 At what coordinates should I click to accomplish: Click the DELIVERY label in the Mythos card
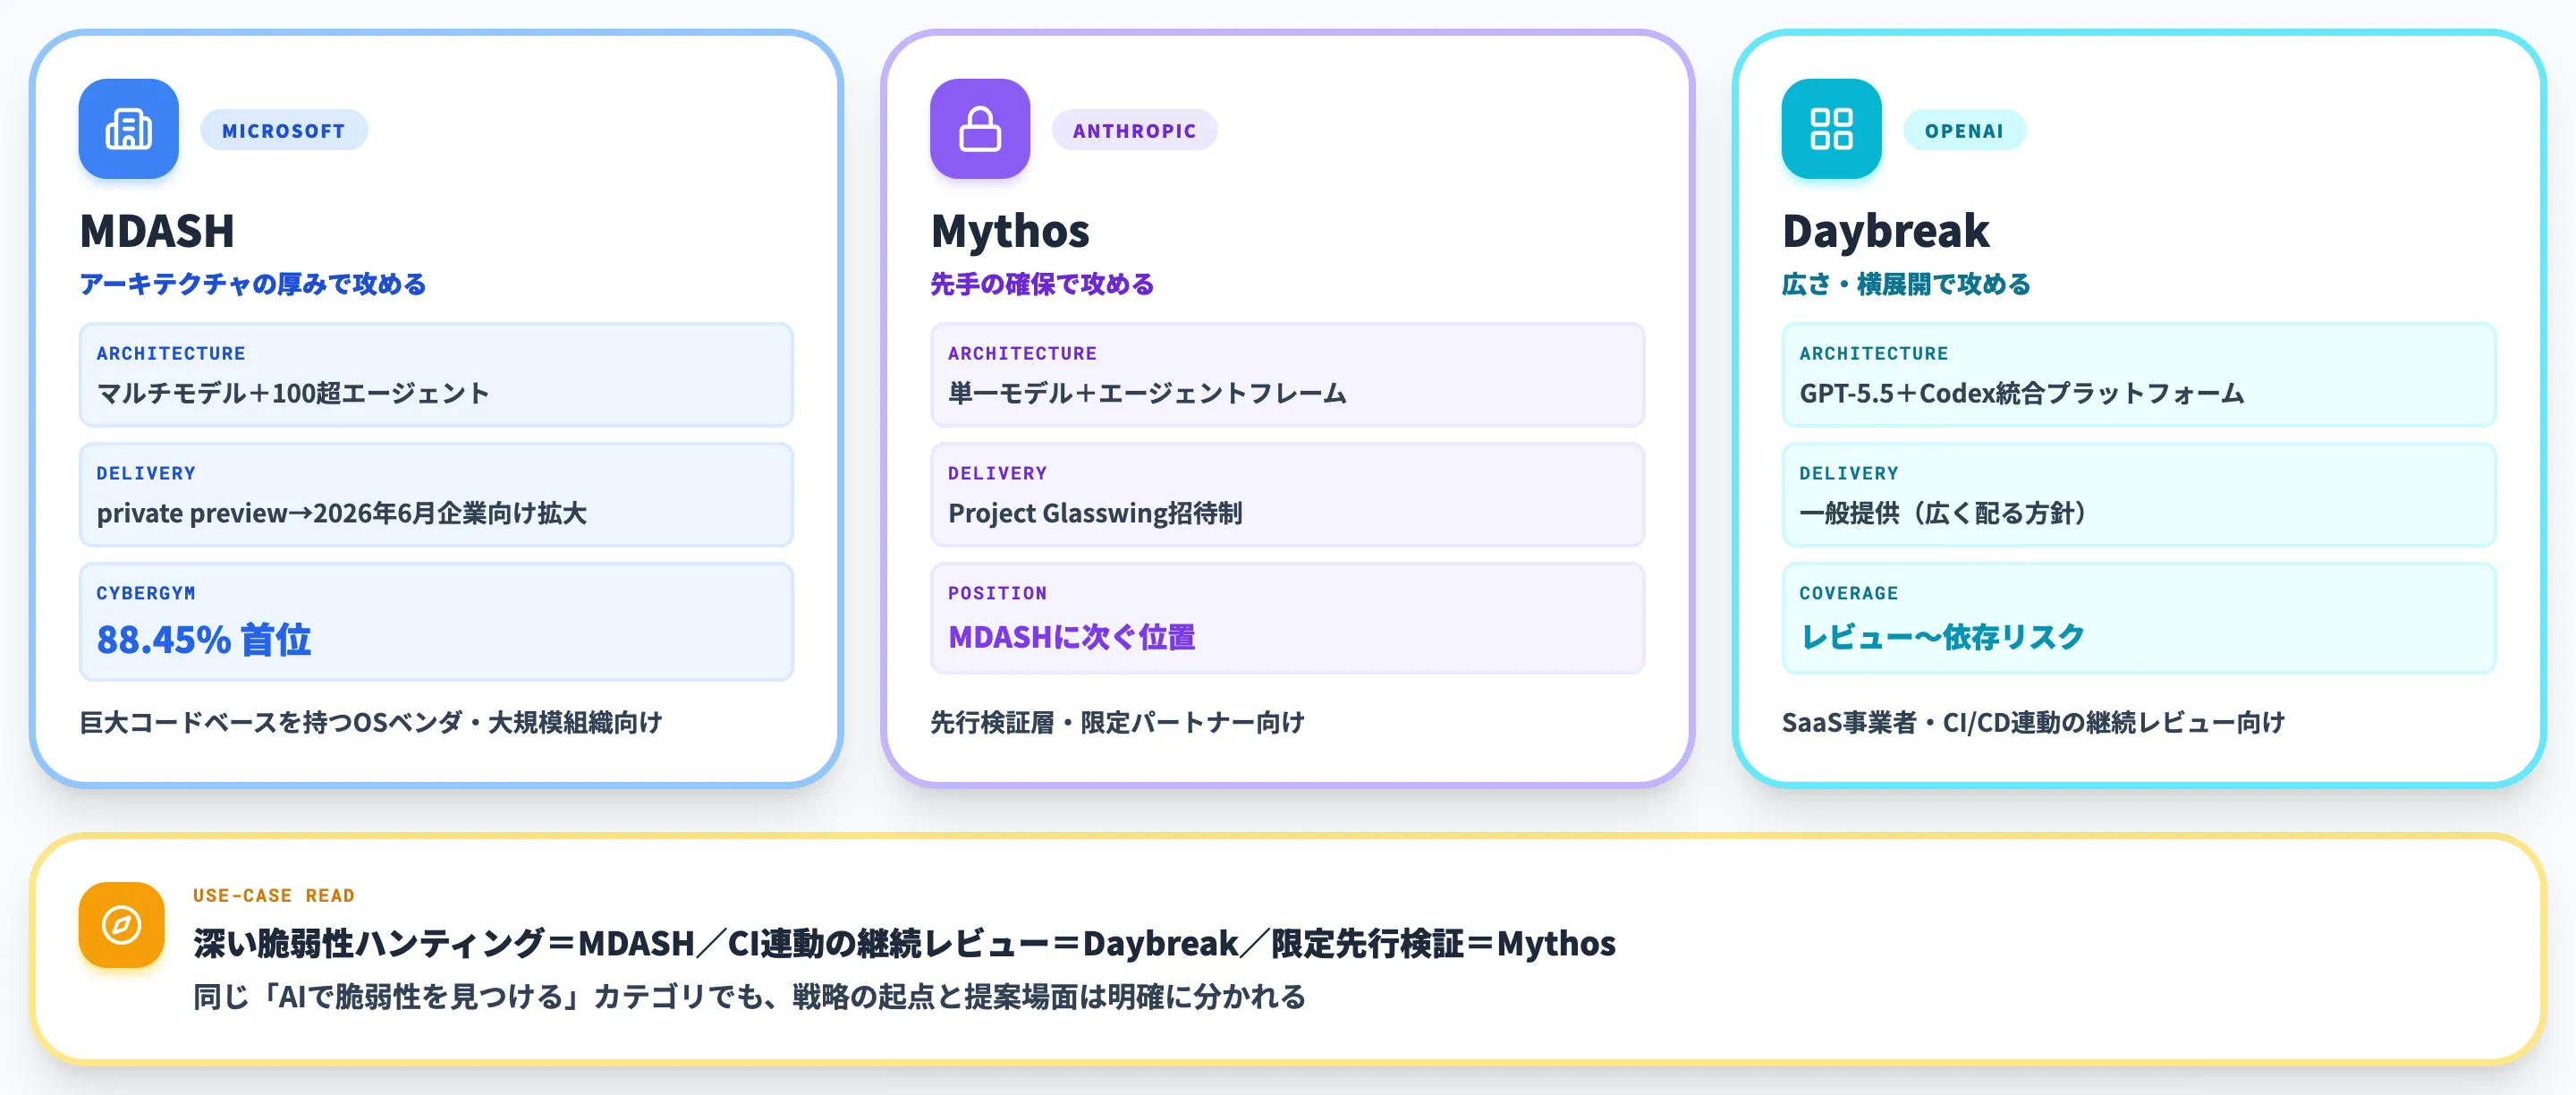(997, 473)
